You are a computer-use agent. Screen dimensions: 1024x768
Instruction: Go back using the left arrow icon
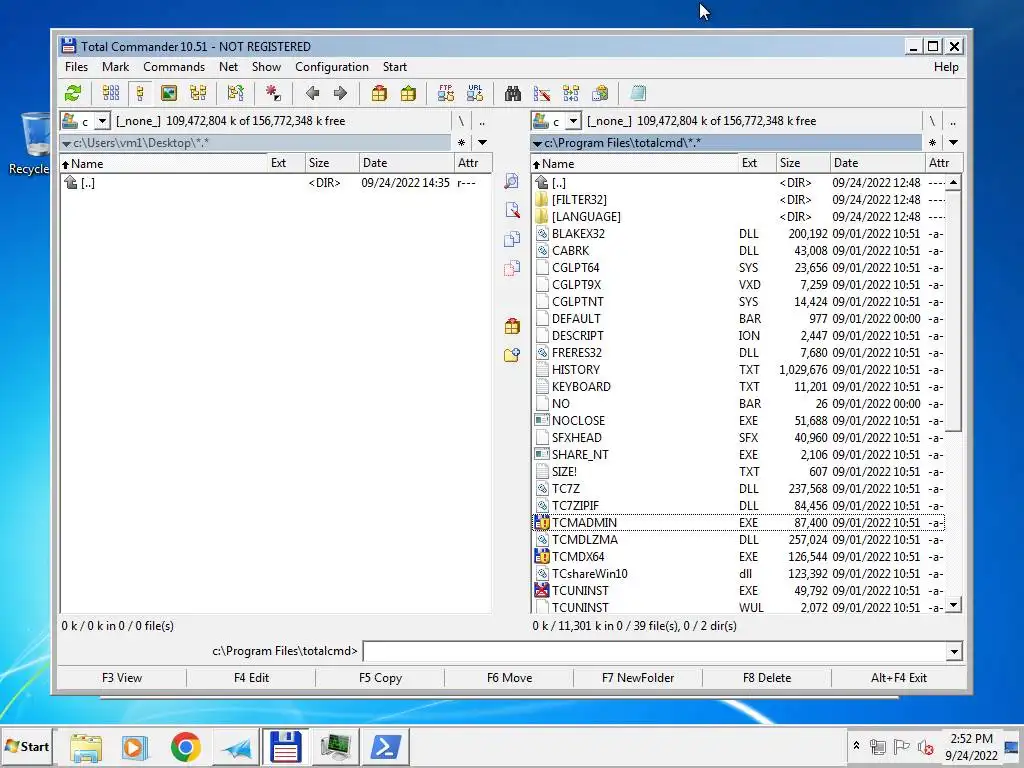(312, 93)
